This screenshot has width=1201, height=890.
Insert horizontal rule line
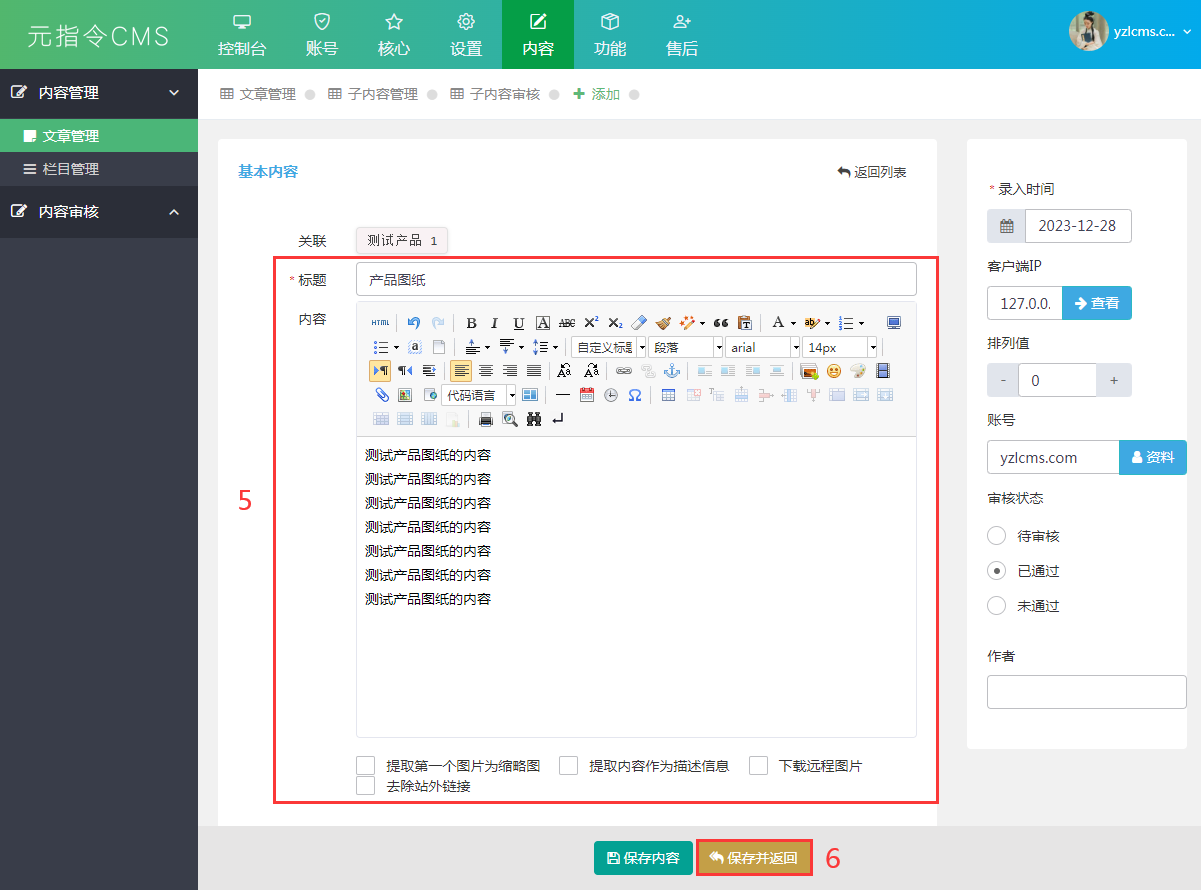pyautogui.click(x=563, y=395)
